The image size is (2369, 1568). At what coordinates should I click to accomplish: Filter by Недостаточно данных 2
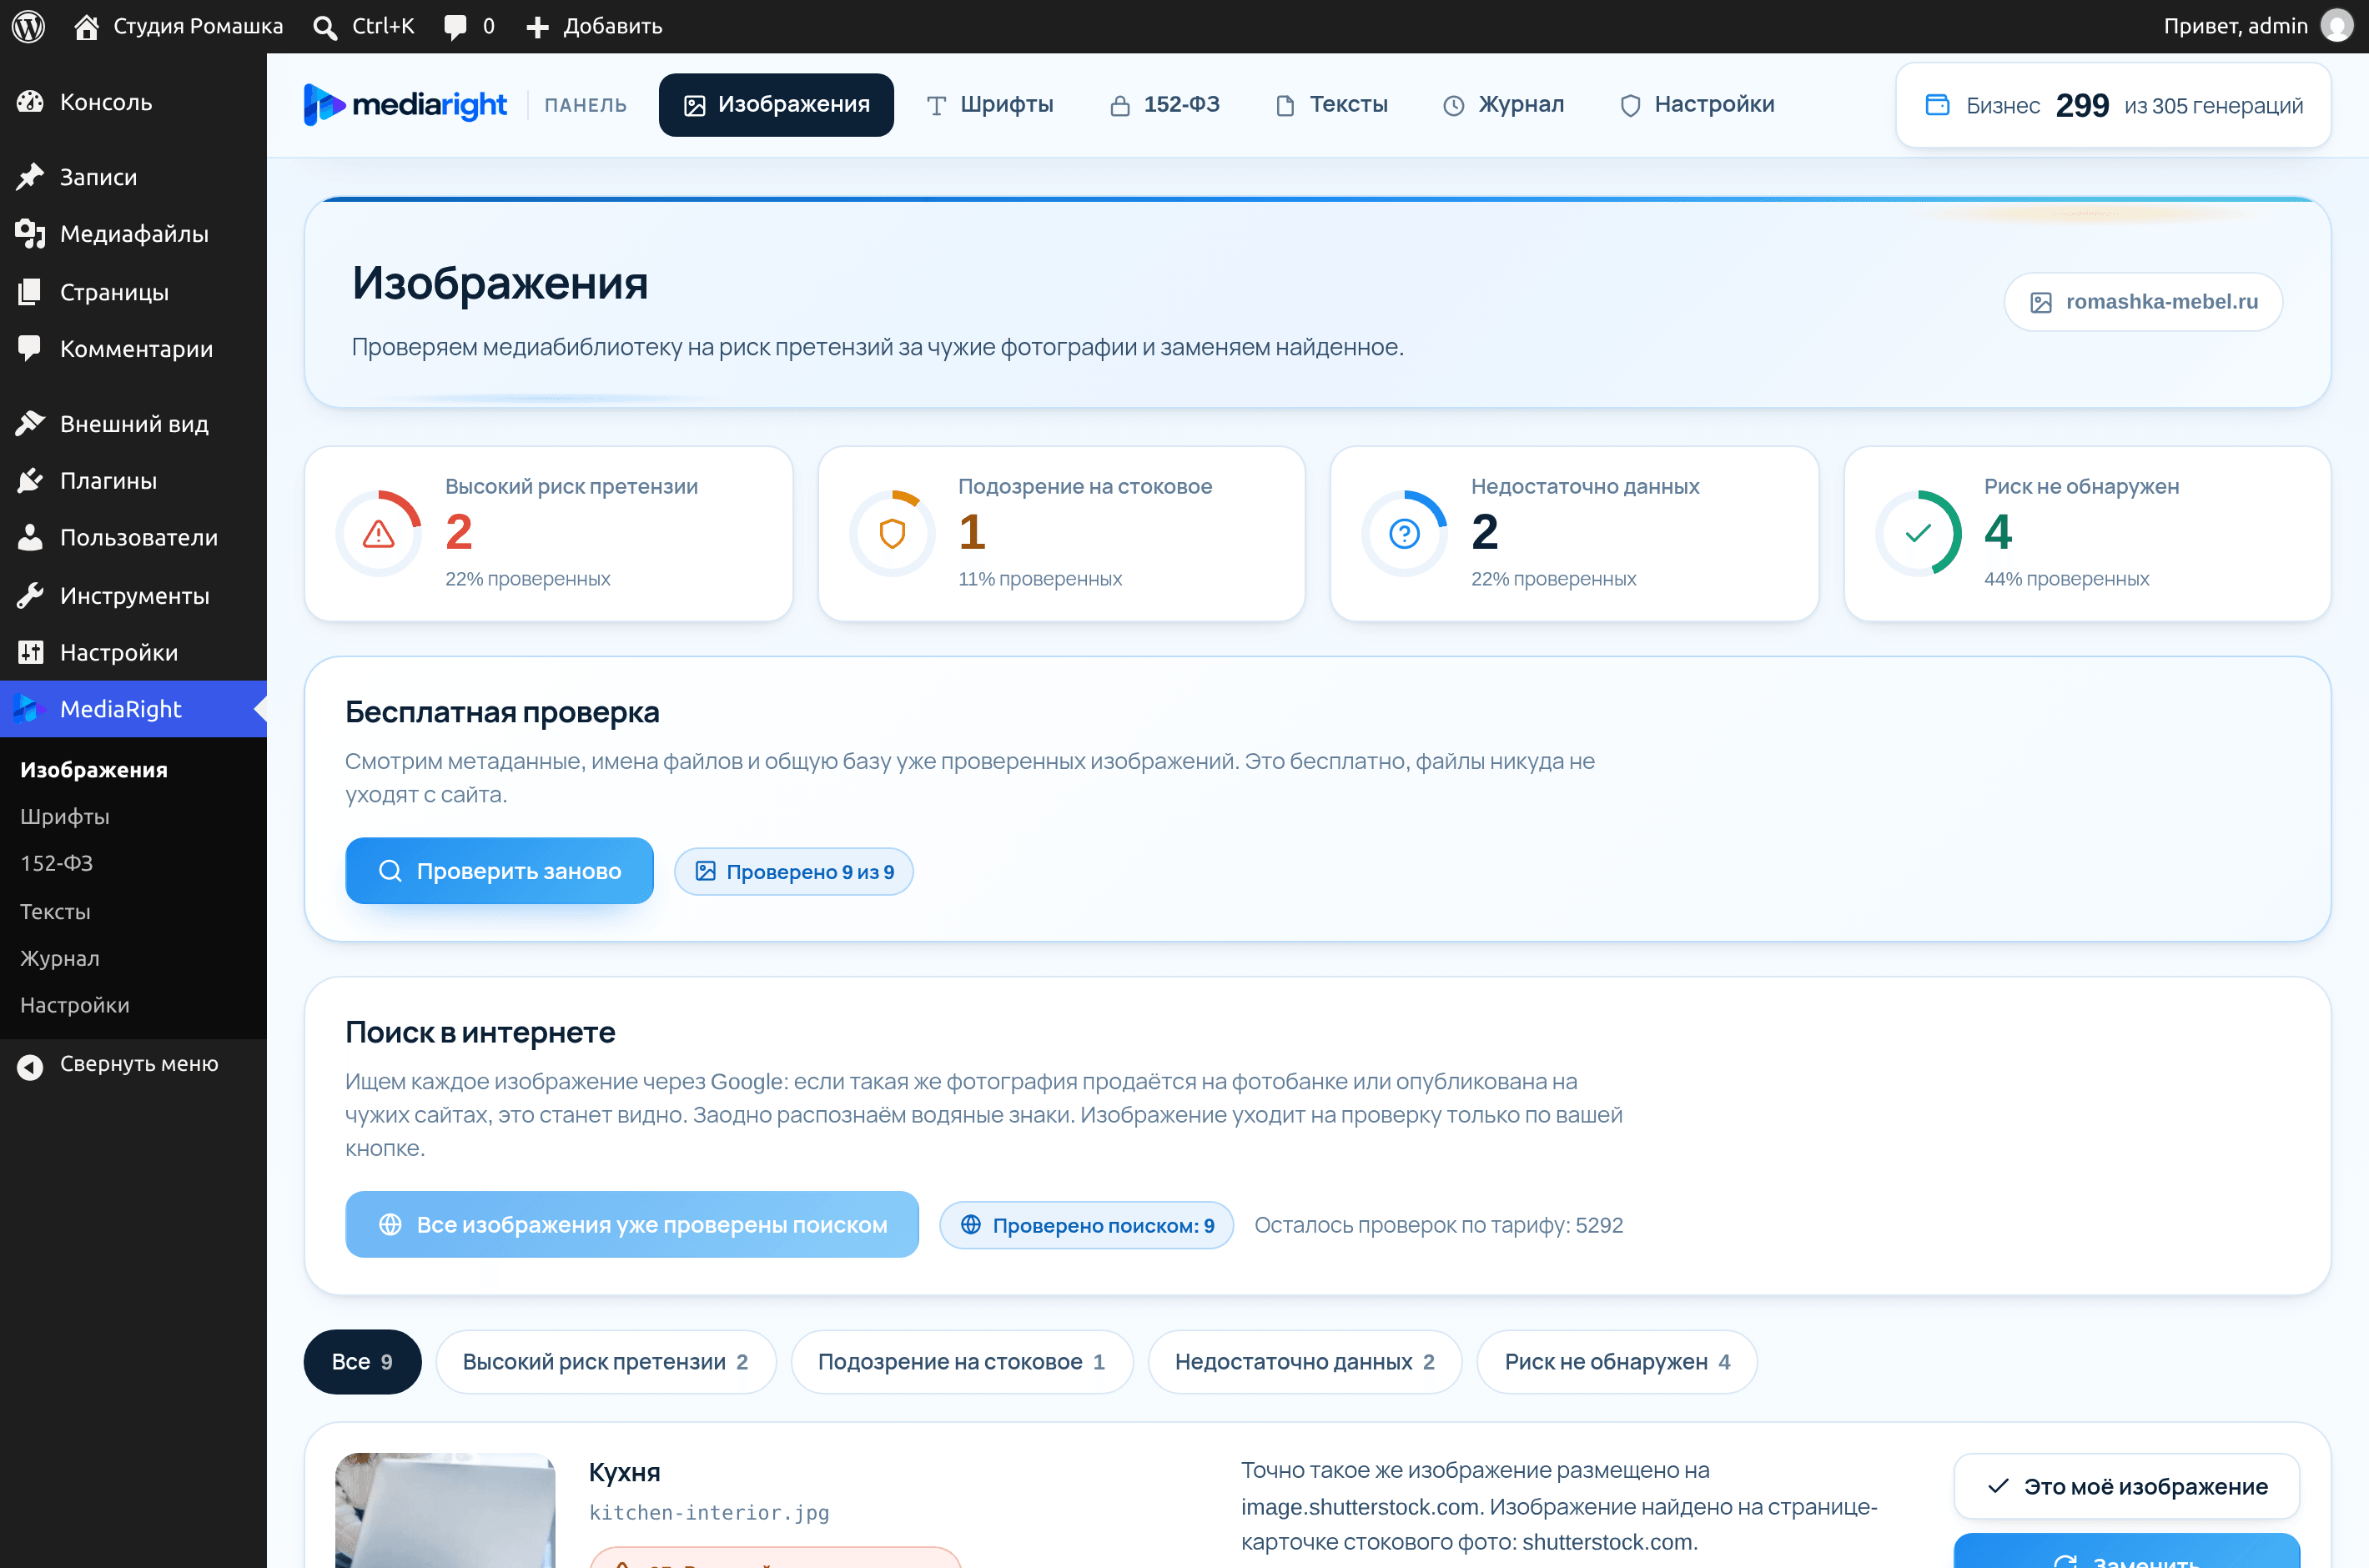(x=1305, y=1362)
